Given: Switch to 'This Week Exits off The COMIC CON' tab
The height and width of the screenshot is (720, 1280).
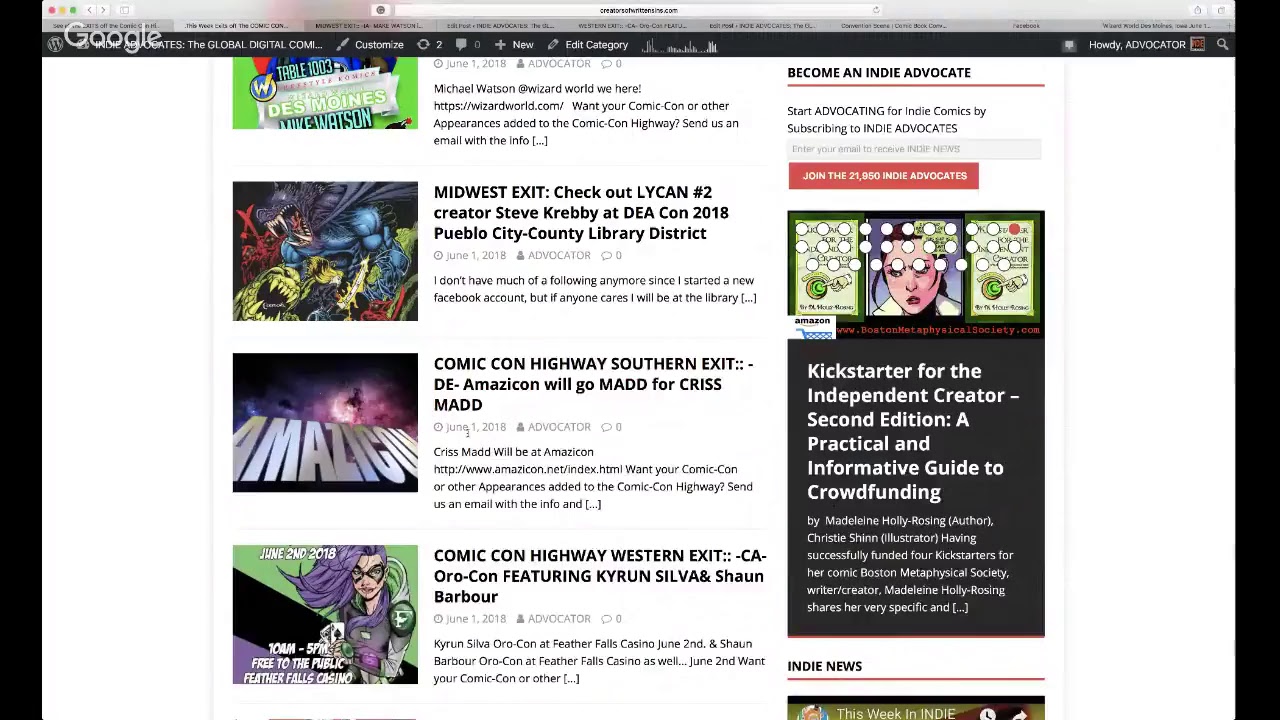Looking at the screenshot, I should click(236, 26).
